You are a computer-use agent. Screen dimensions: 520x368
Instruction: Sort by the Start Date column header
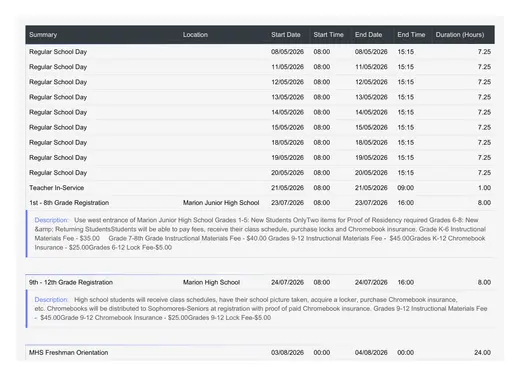[x=286, y=35]
